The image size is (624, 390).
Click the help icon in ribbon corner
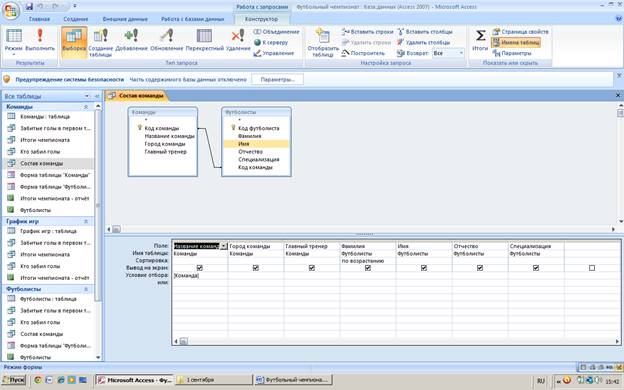coord(619,19)
